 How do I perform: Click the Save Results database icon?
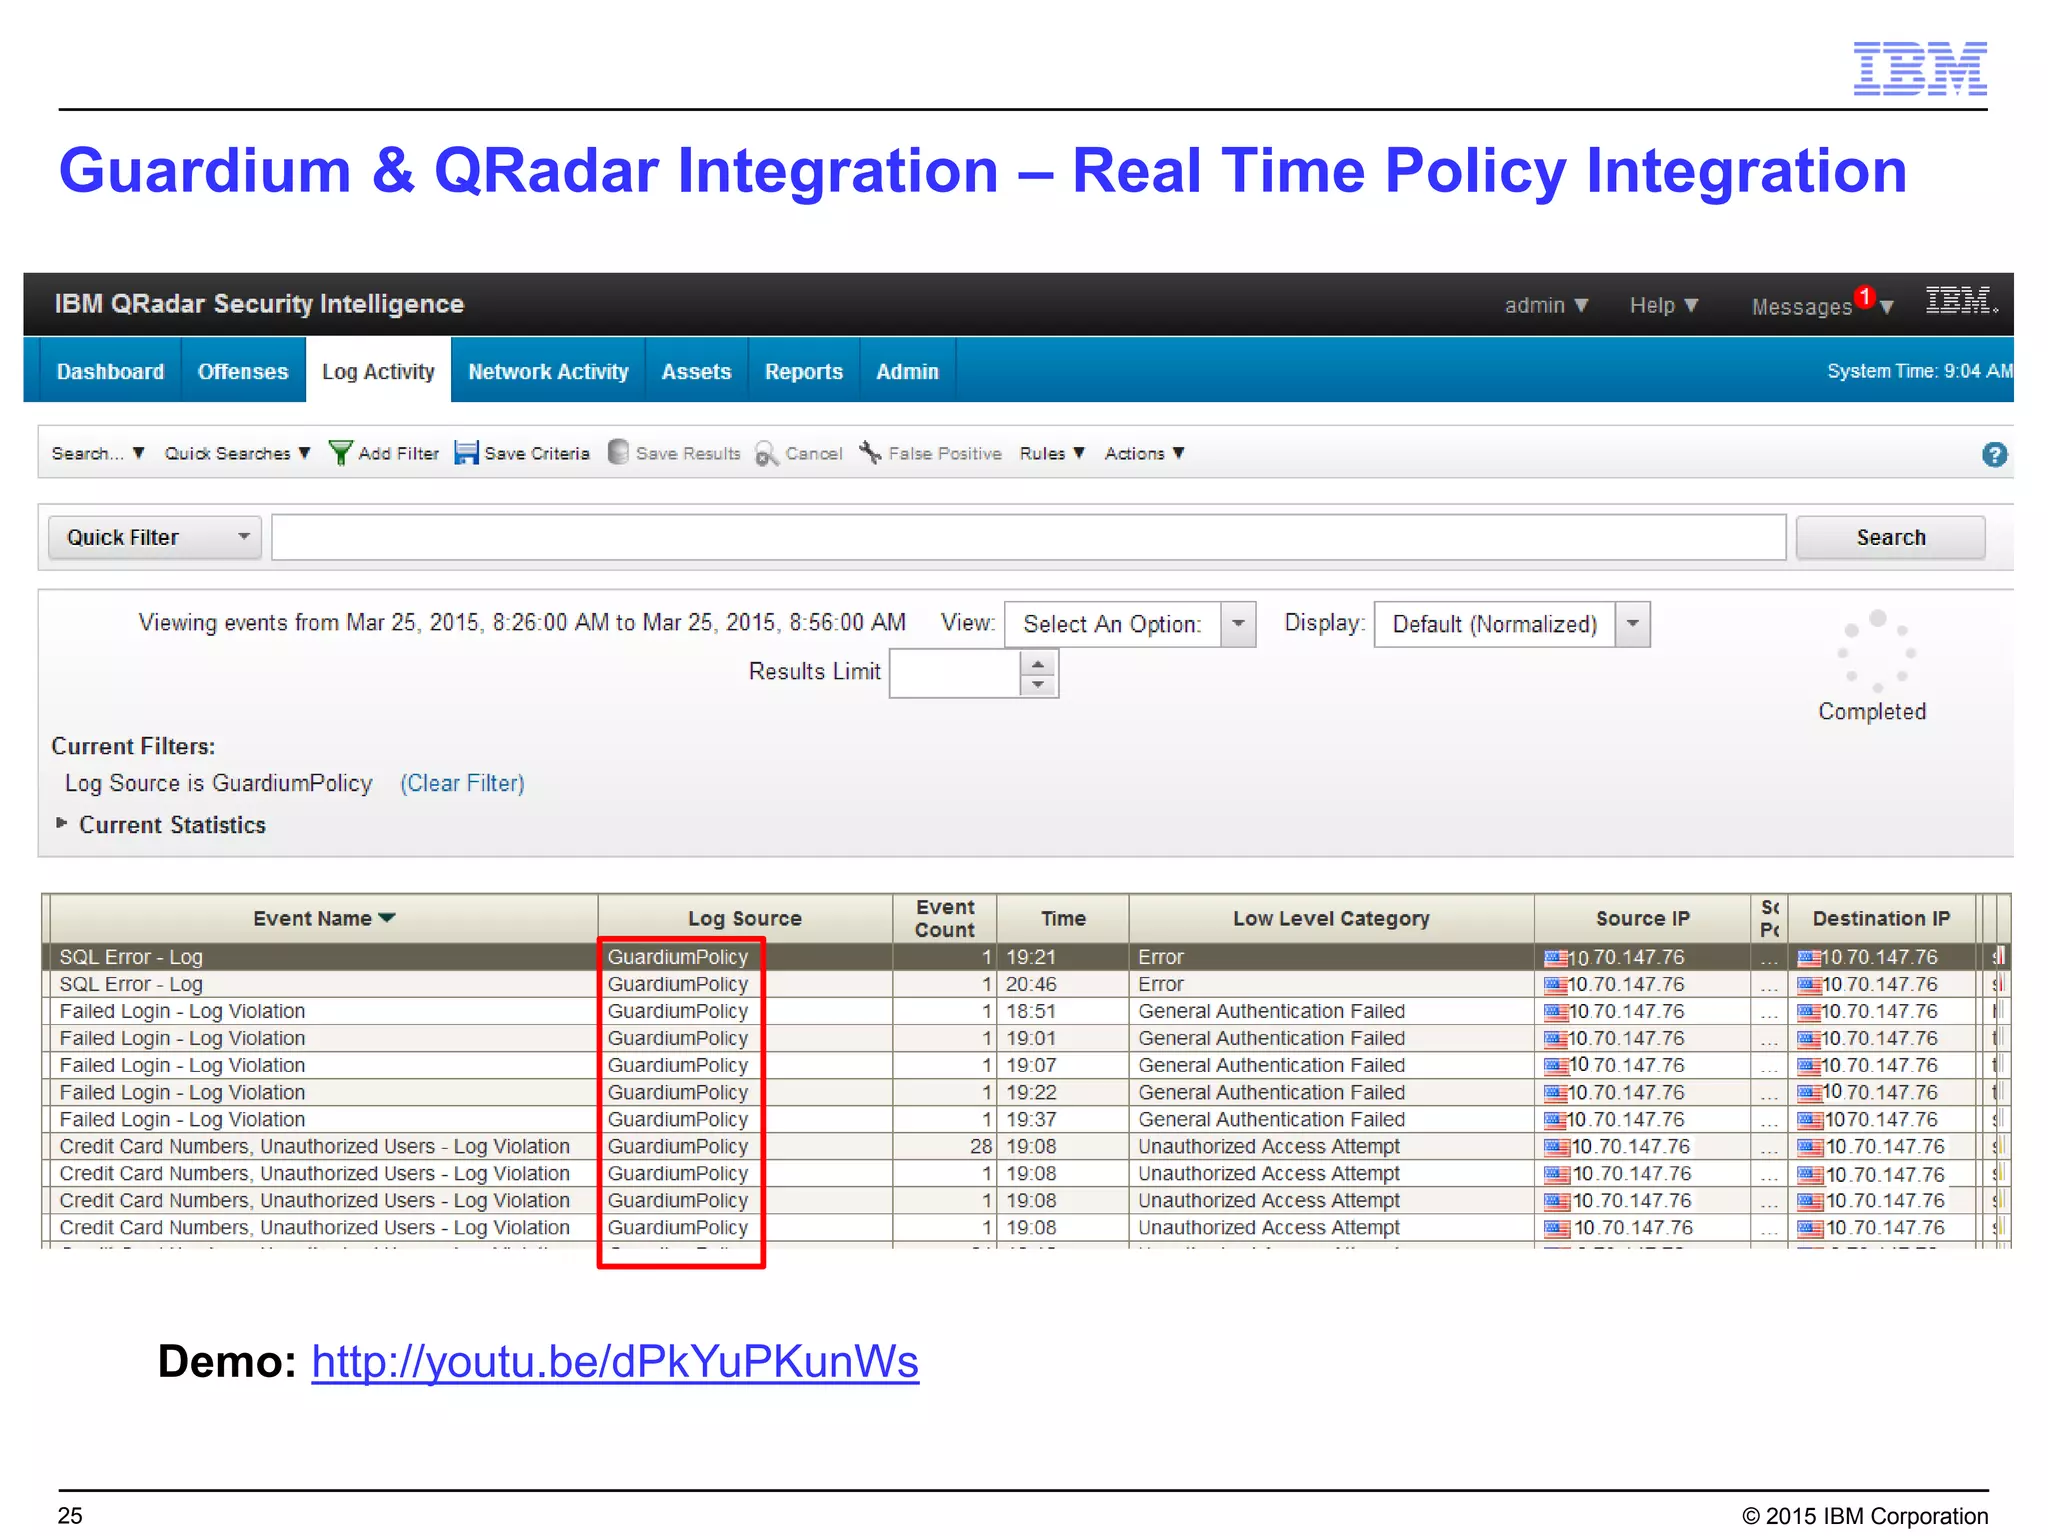click(x=619, y=453)
